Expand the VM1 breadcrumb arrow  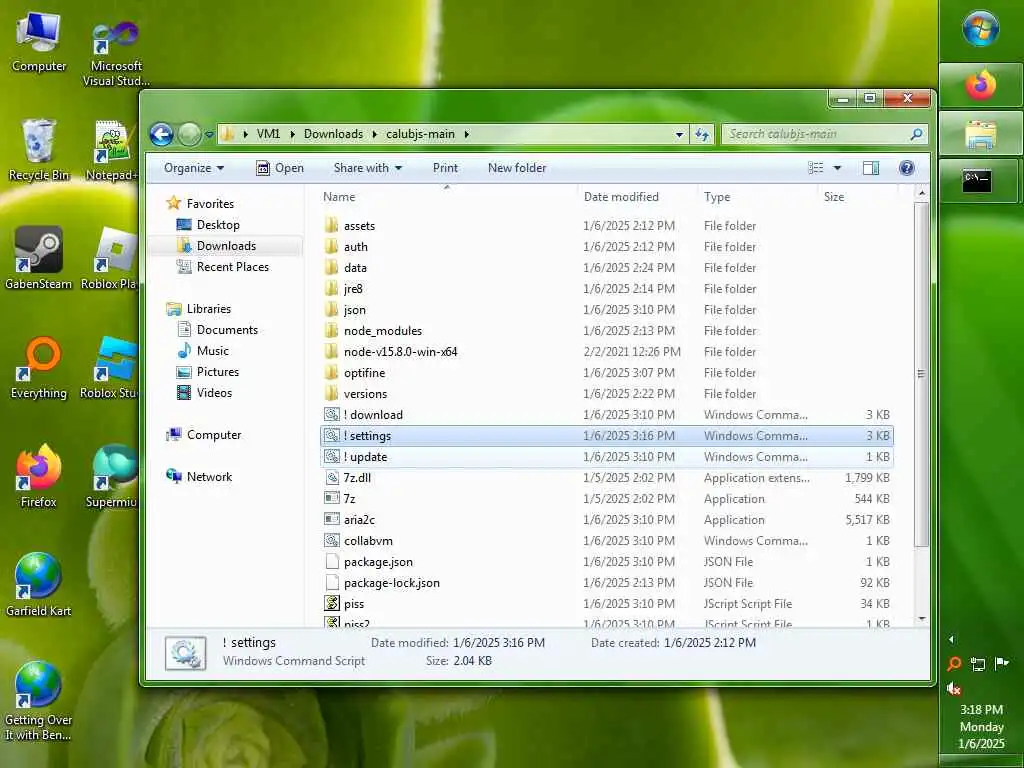coord(292,135)
